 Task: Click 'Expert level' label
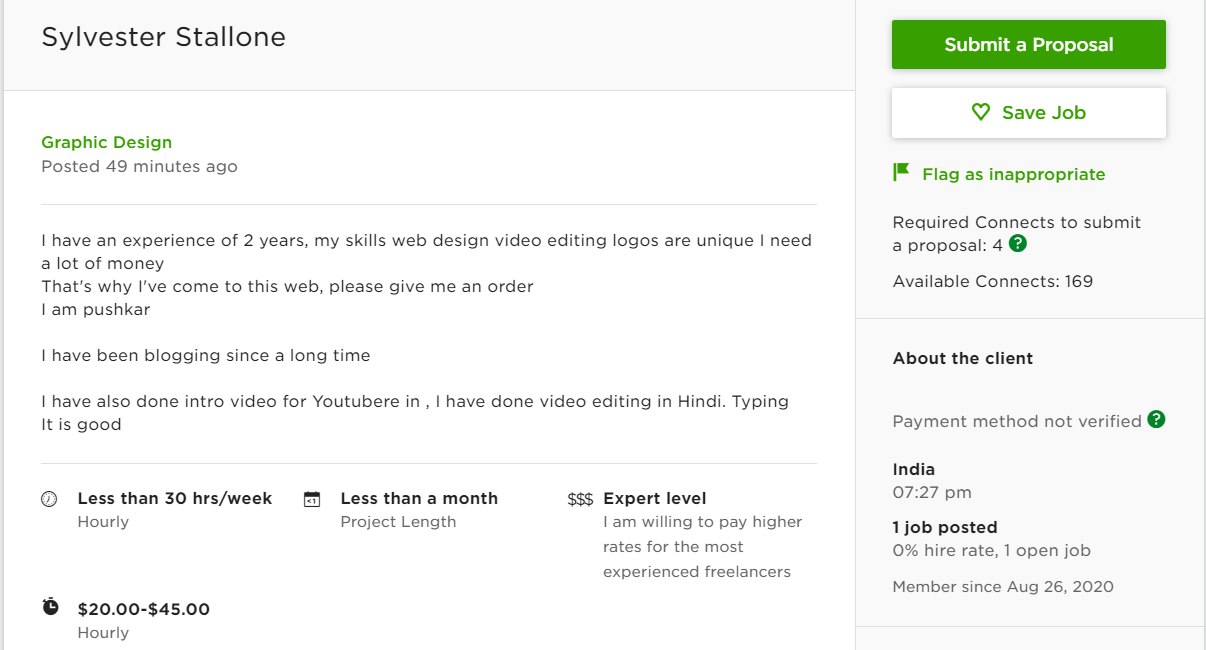(x=655, y=498)
